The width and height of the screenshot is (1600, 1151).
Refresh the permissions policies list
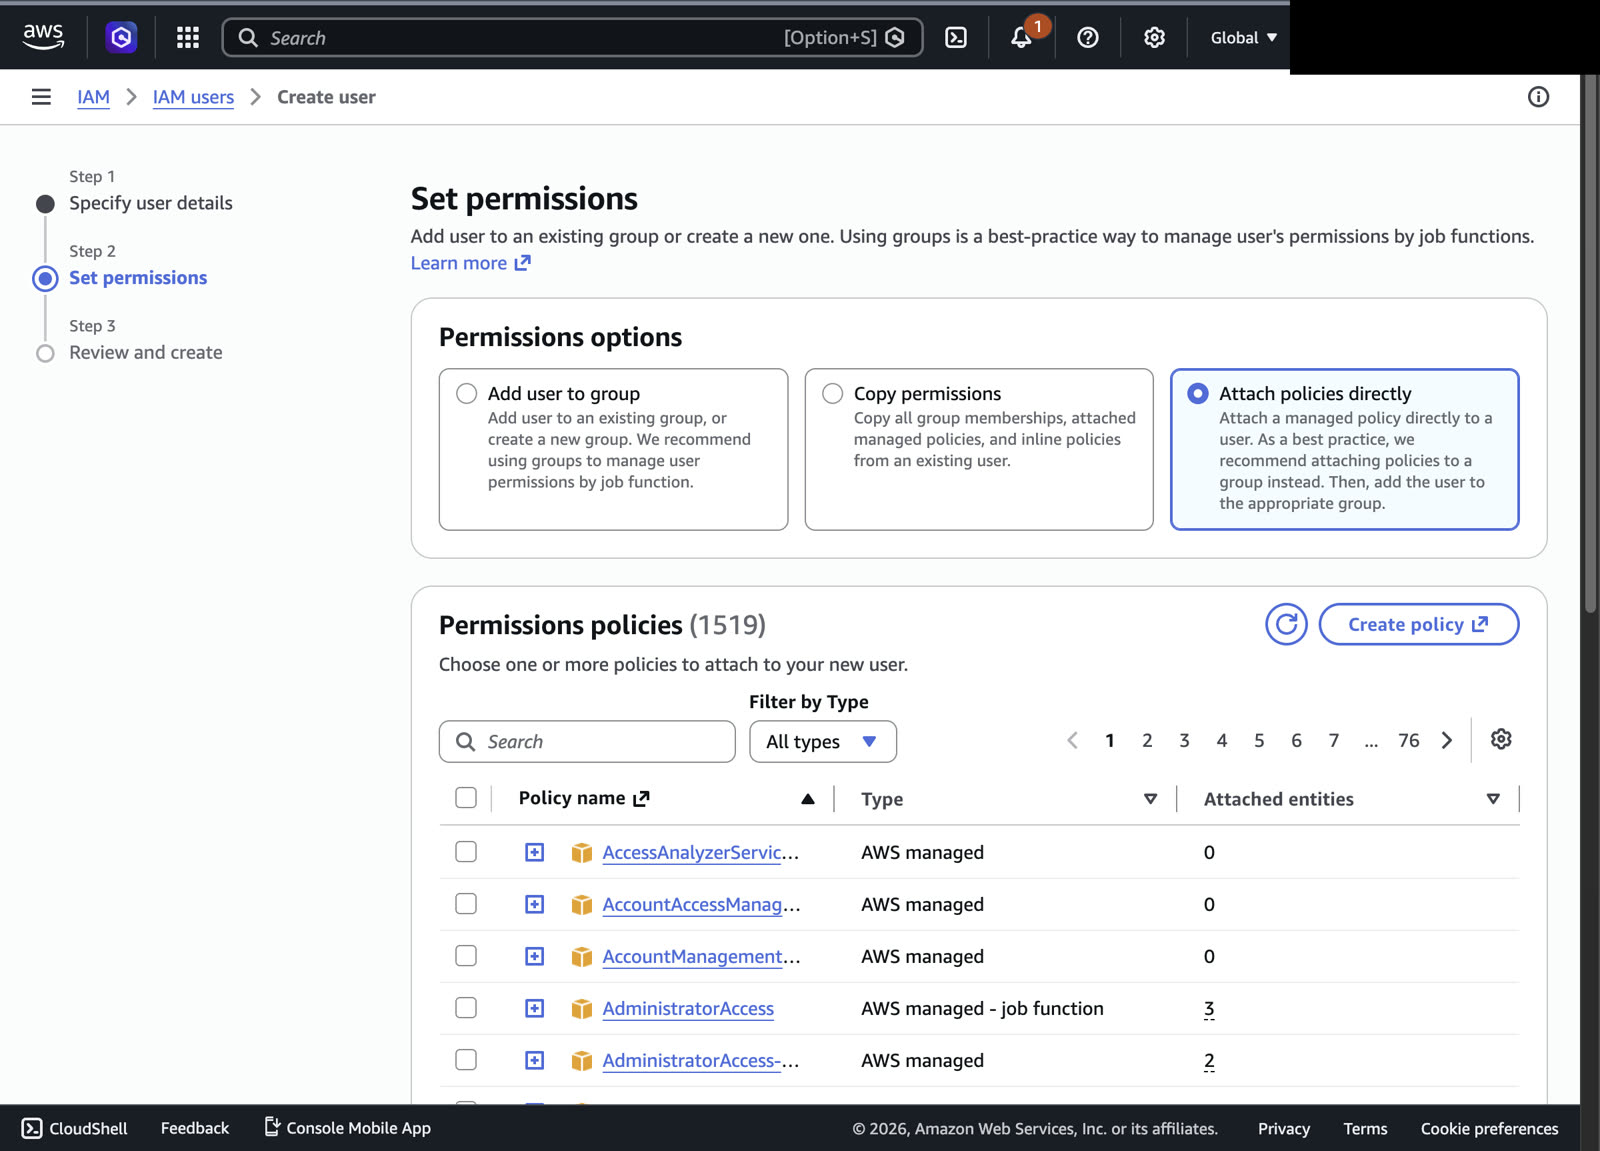click(1286, 624)
